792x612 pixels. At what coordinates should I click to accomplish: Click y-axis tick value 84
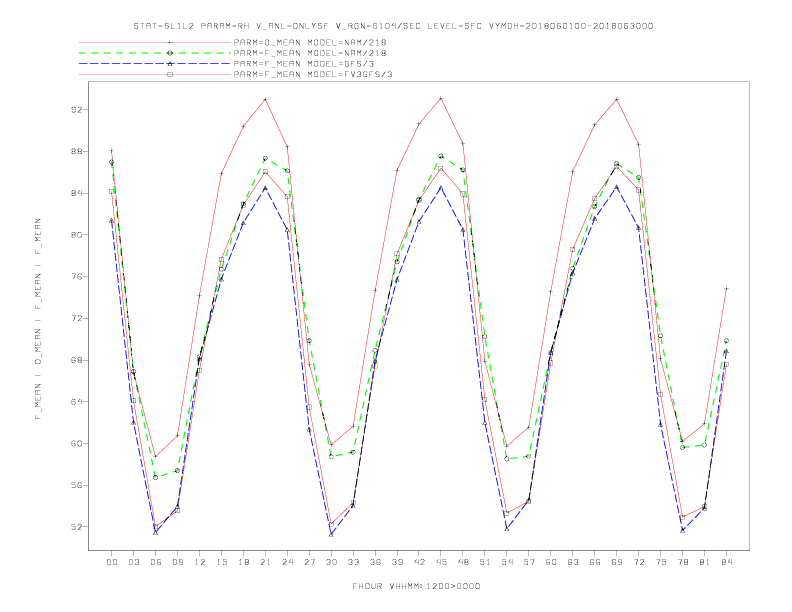[77, 193]
